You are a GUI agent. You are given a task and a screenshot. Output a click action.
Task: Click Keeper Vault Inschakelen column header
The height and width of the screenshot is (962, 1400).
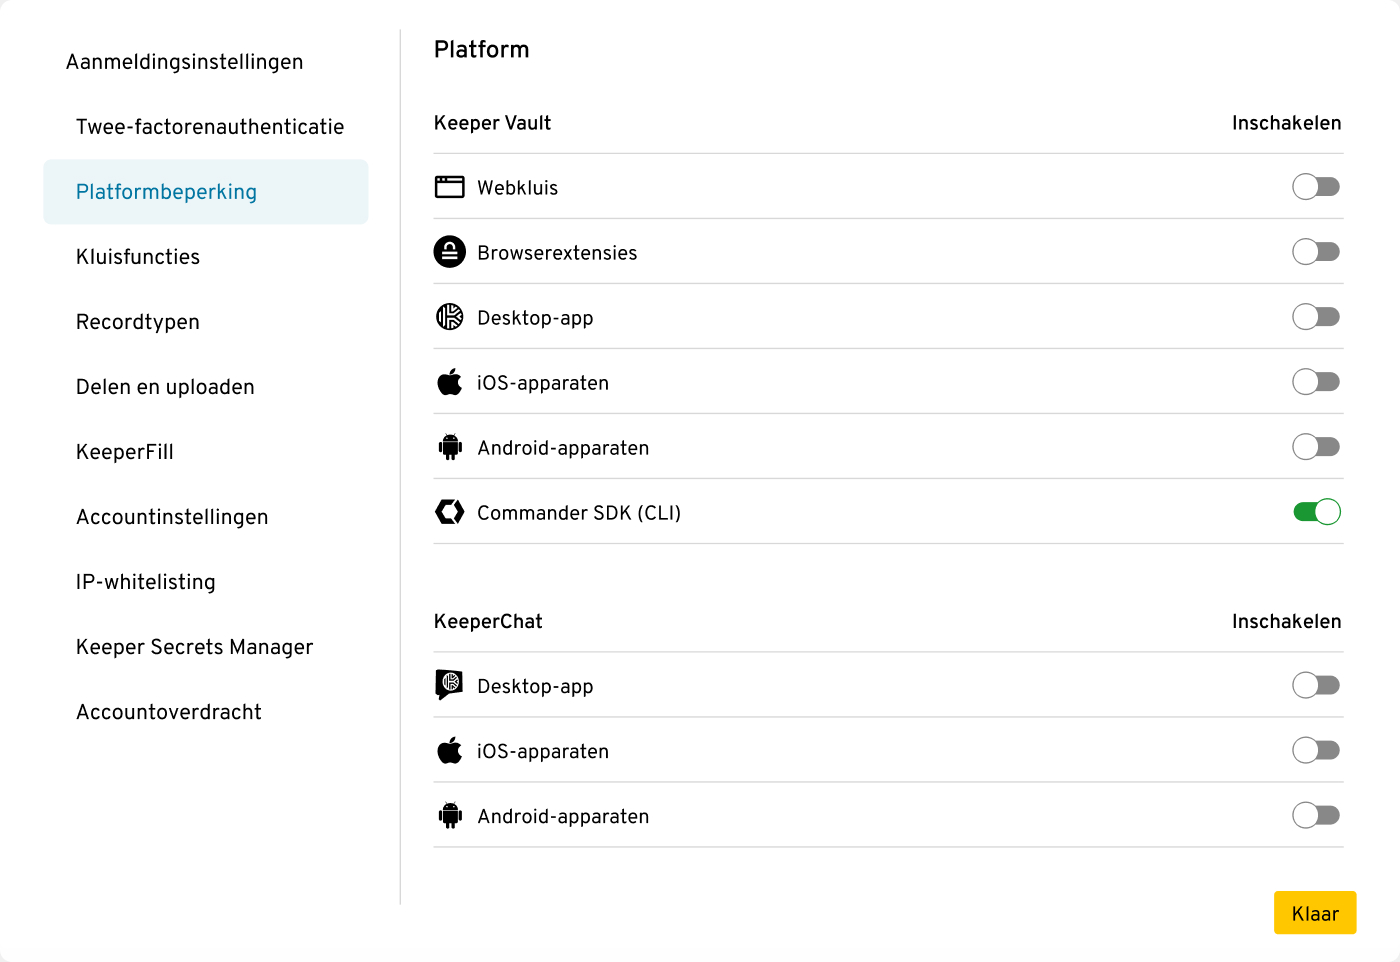pos(1286,123)
